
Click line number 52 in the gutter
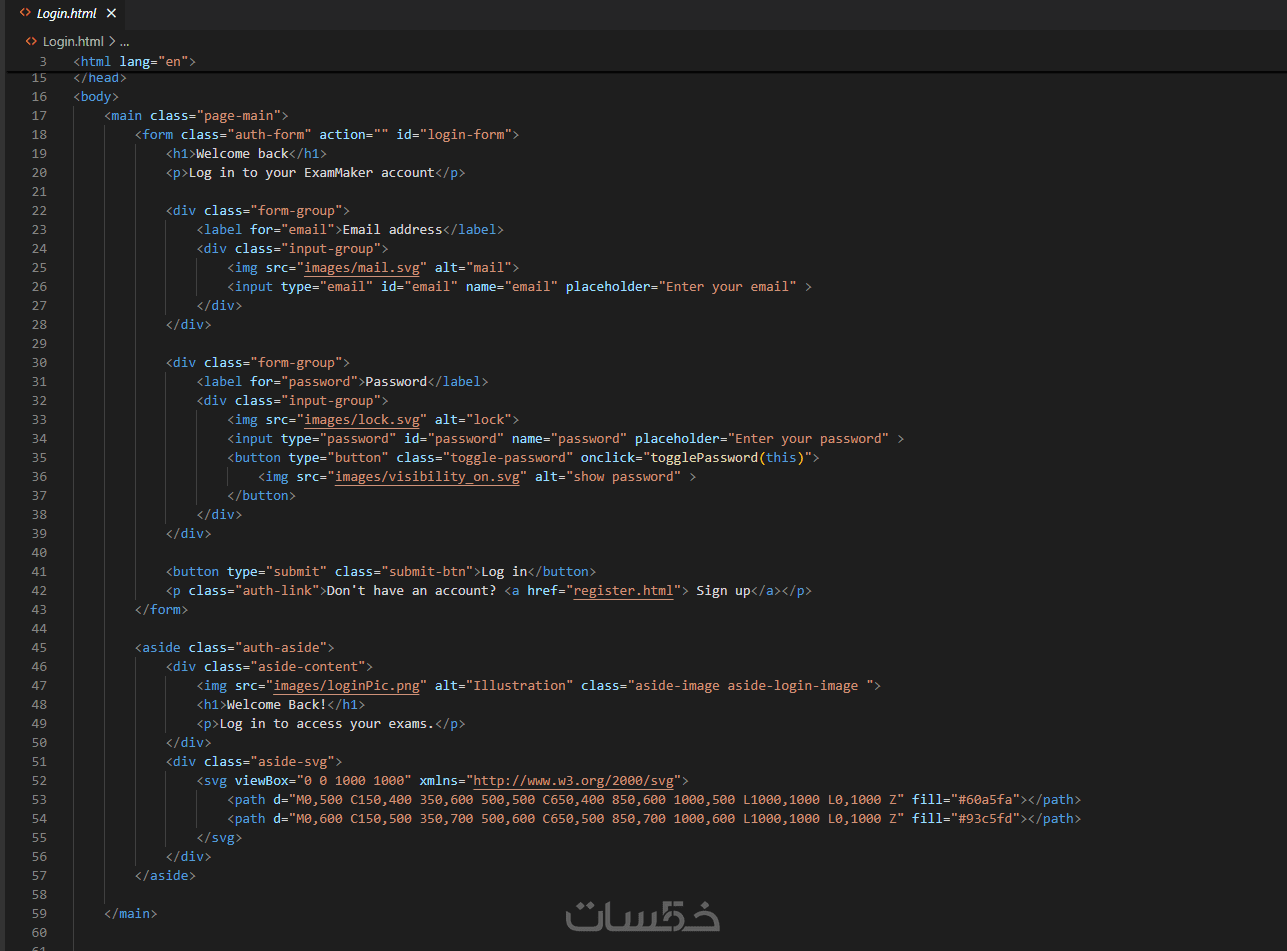[39, 780]
